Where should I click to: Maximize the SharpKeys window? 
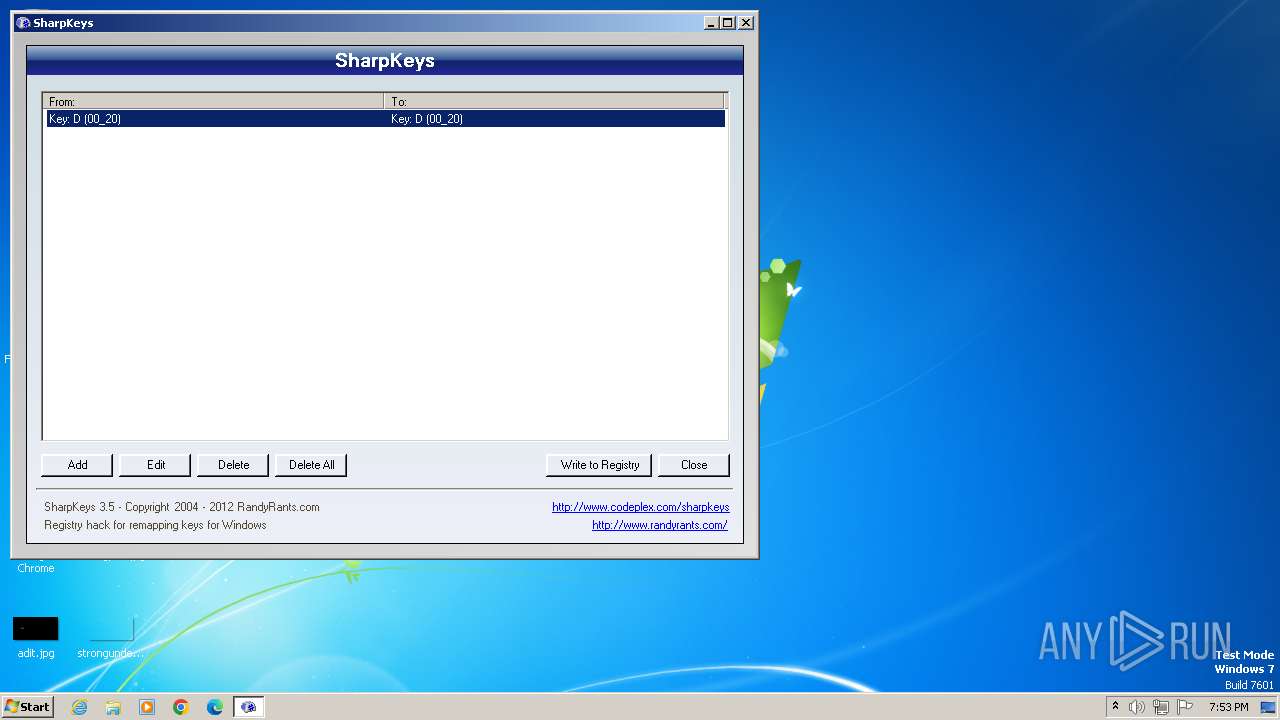pyautogui.click(x=728, y=22)
